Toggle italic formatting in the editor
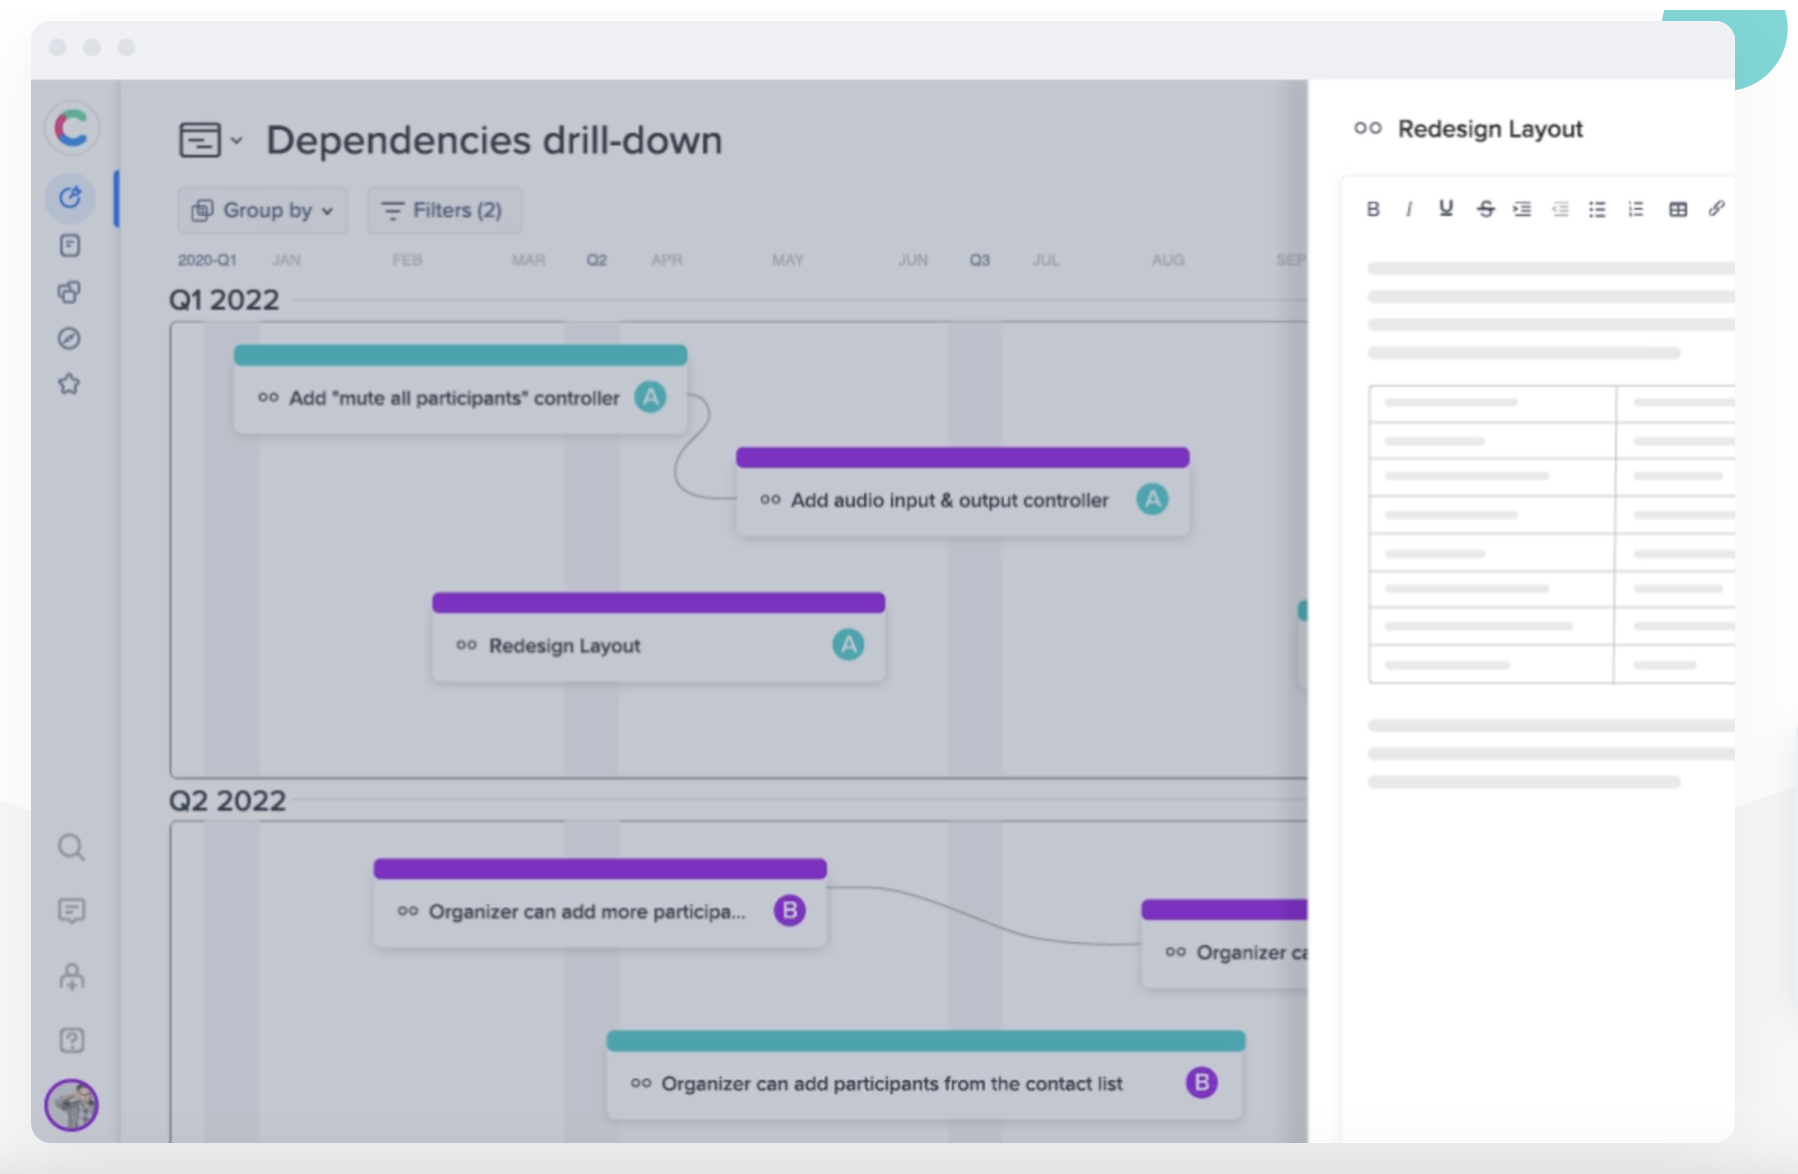The image size is (1798, 1174). click(1409, 209)
